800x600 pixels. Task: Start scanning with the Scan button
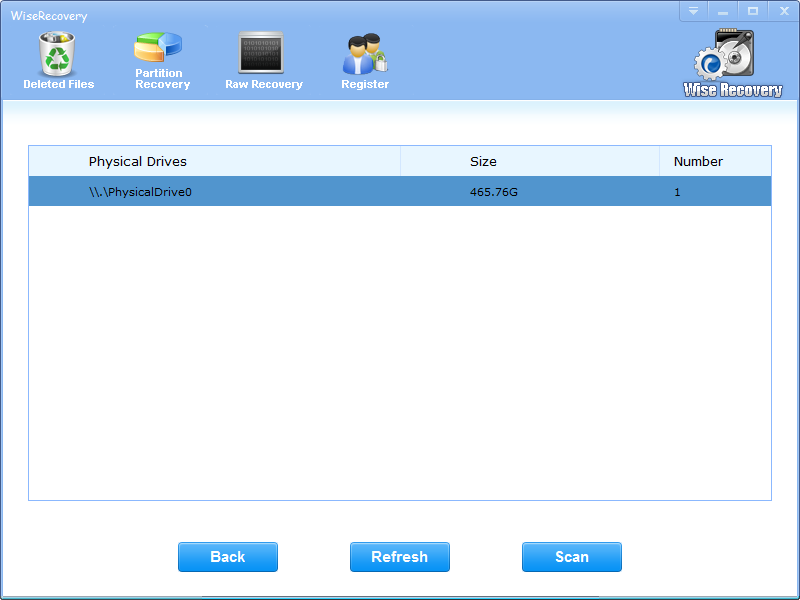coord(571,557)
